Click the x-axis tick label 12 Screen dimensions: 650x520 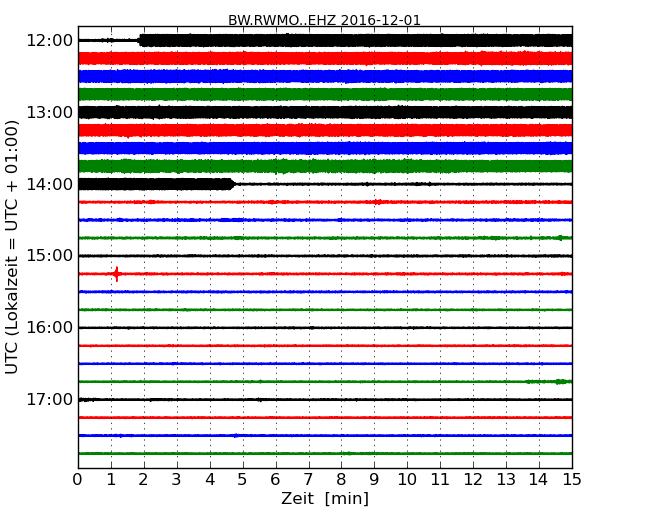point(473,480)
